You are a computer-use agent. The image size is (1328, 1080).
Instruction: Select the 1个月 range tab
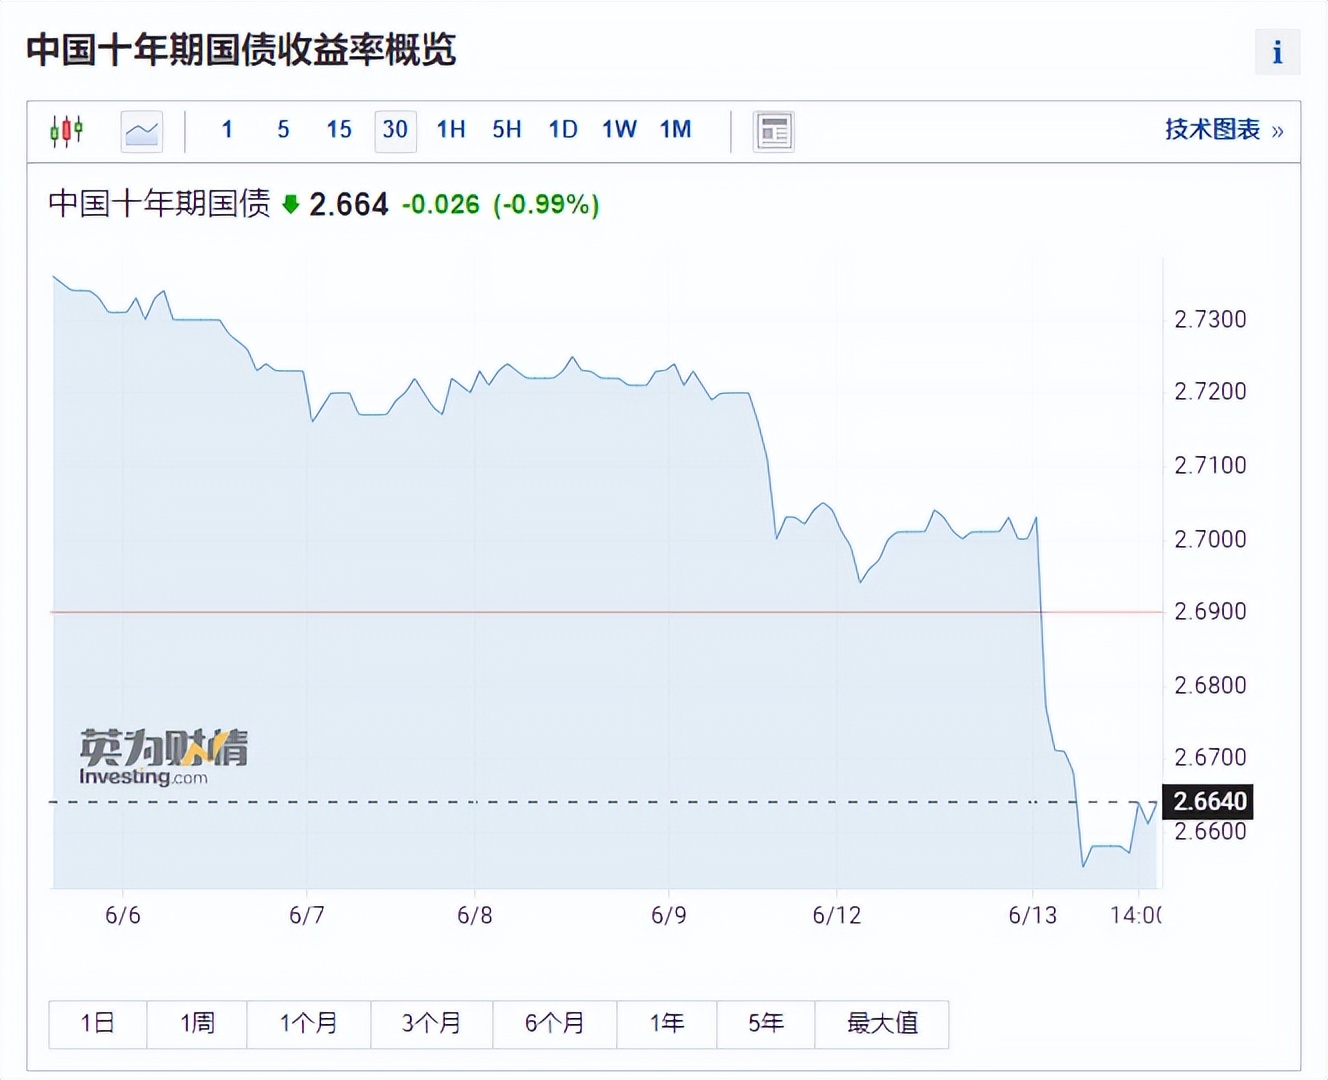tap(308, 1023)
